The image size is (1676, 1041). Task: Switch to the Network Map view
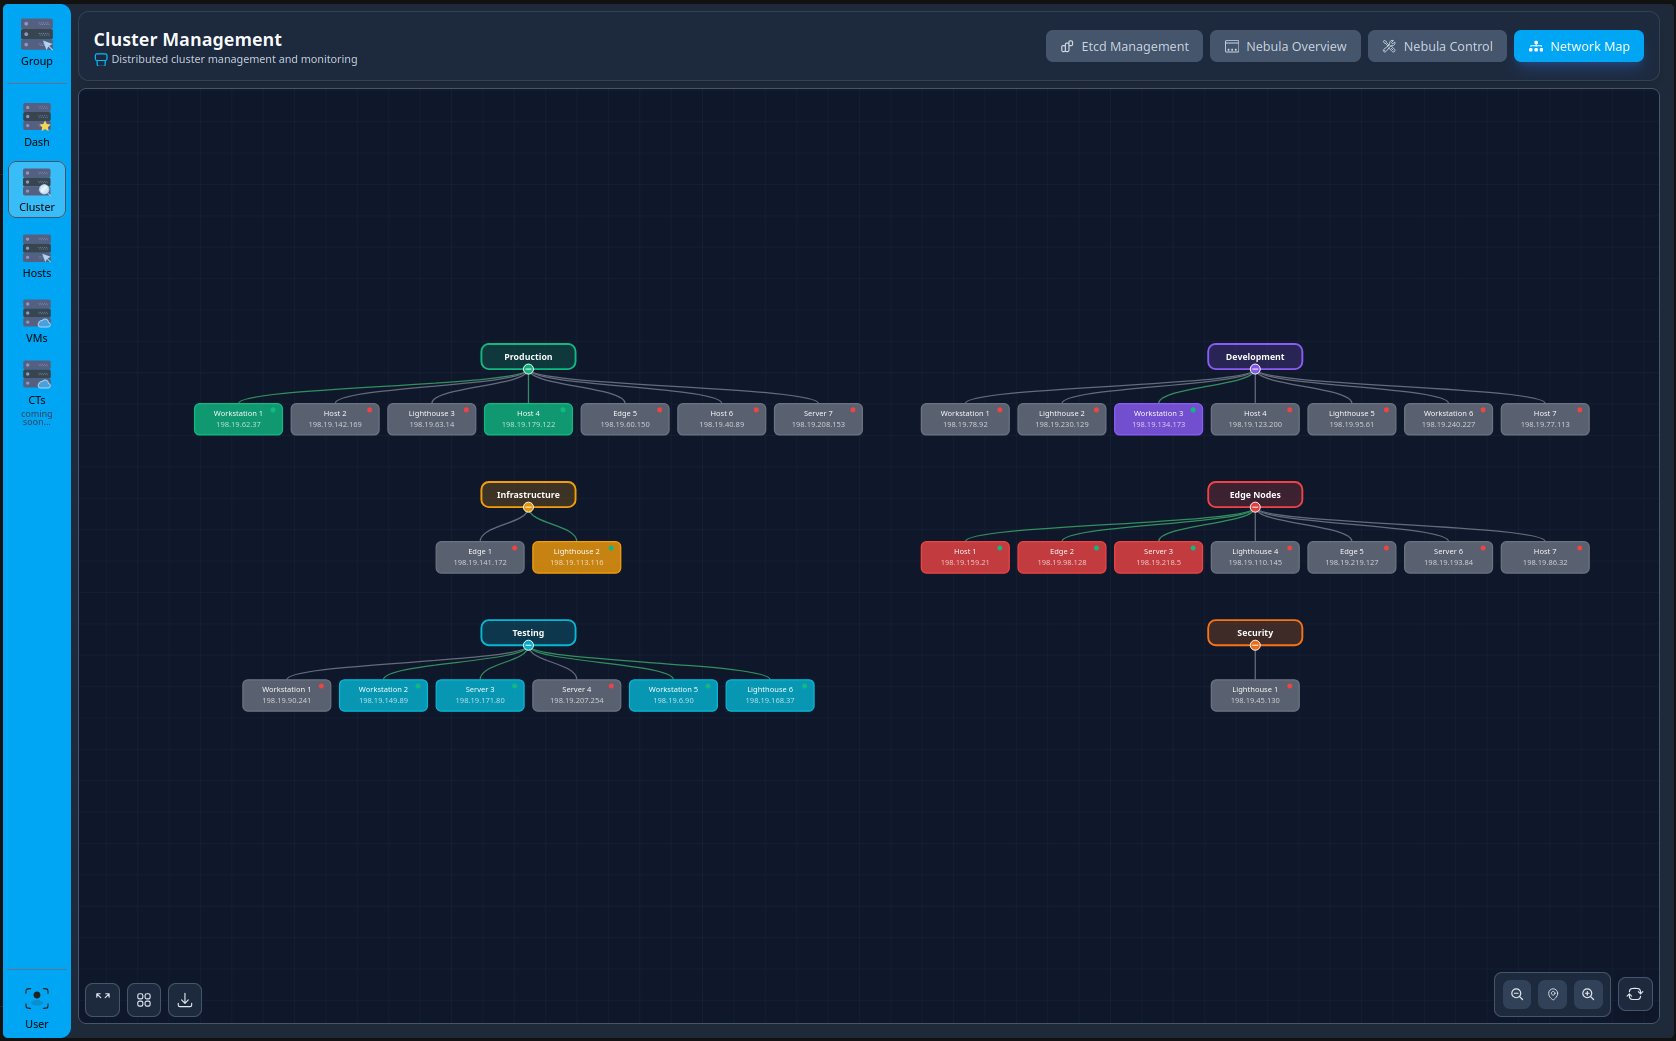coord(1578,46)
